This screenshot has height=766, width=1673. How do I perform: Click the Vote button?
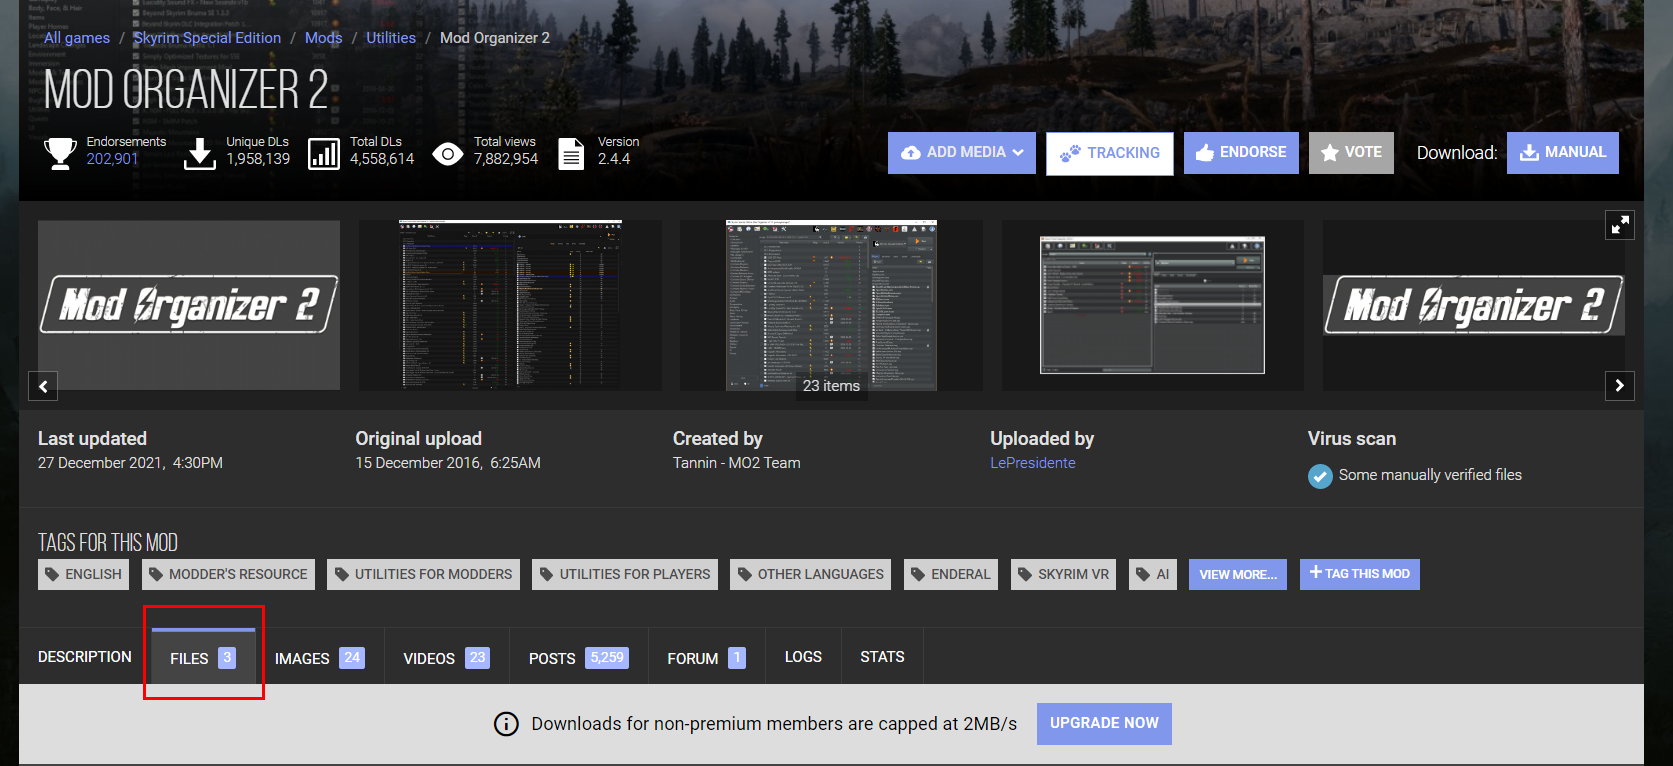tap(1351, 153)
